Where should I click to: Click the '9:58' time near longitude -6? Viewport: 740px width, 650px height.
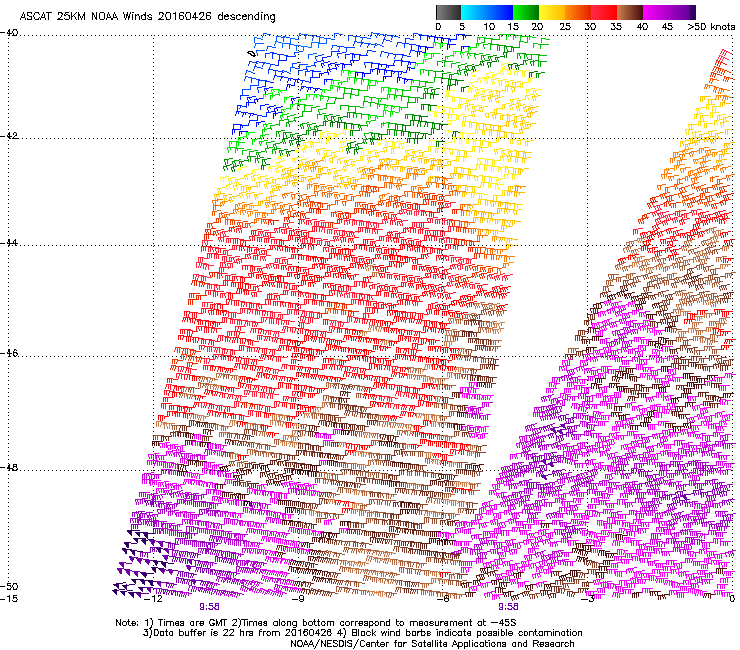click(508, 607)
